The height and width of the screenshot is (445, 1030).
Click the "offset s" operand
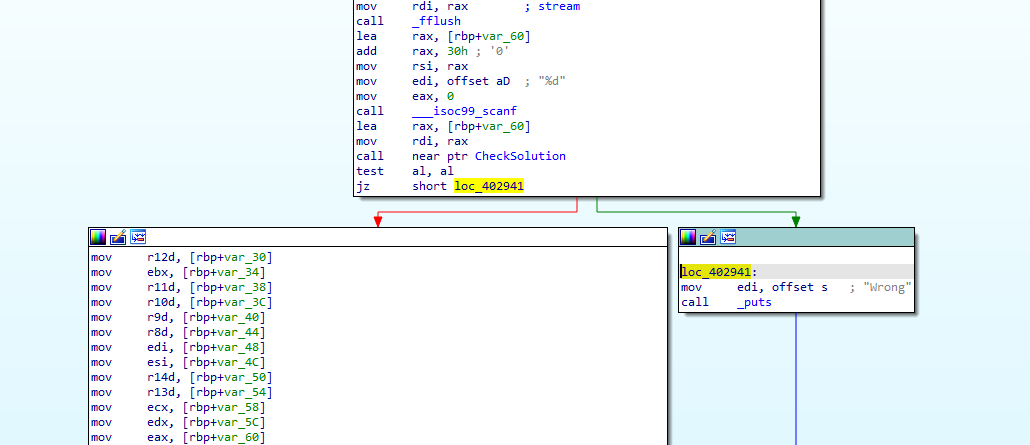(x=799, y=287)
